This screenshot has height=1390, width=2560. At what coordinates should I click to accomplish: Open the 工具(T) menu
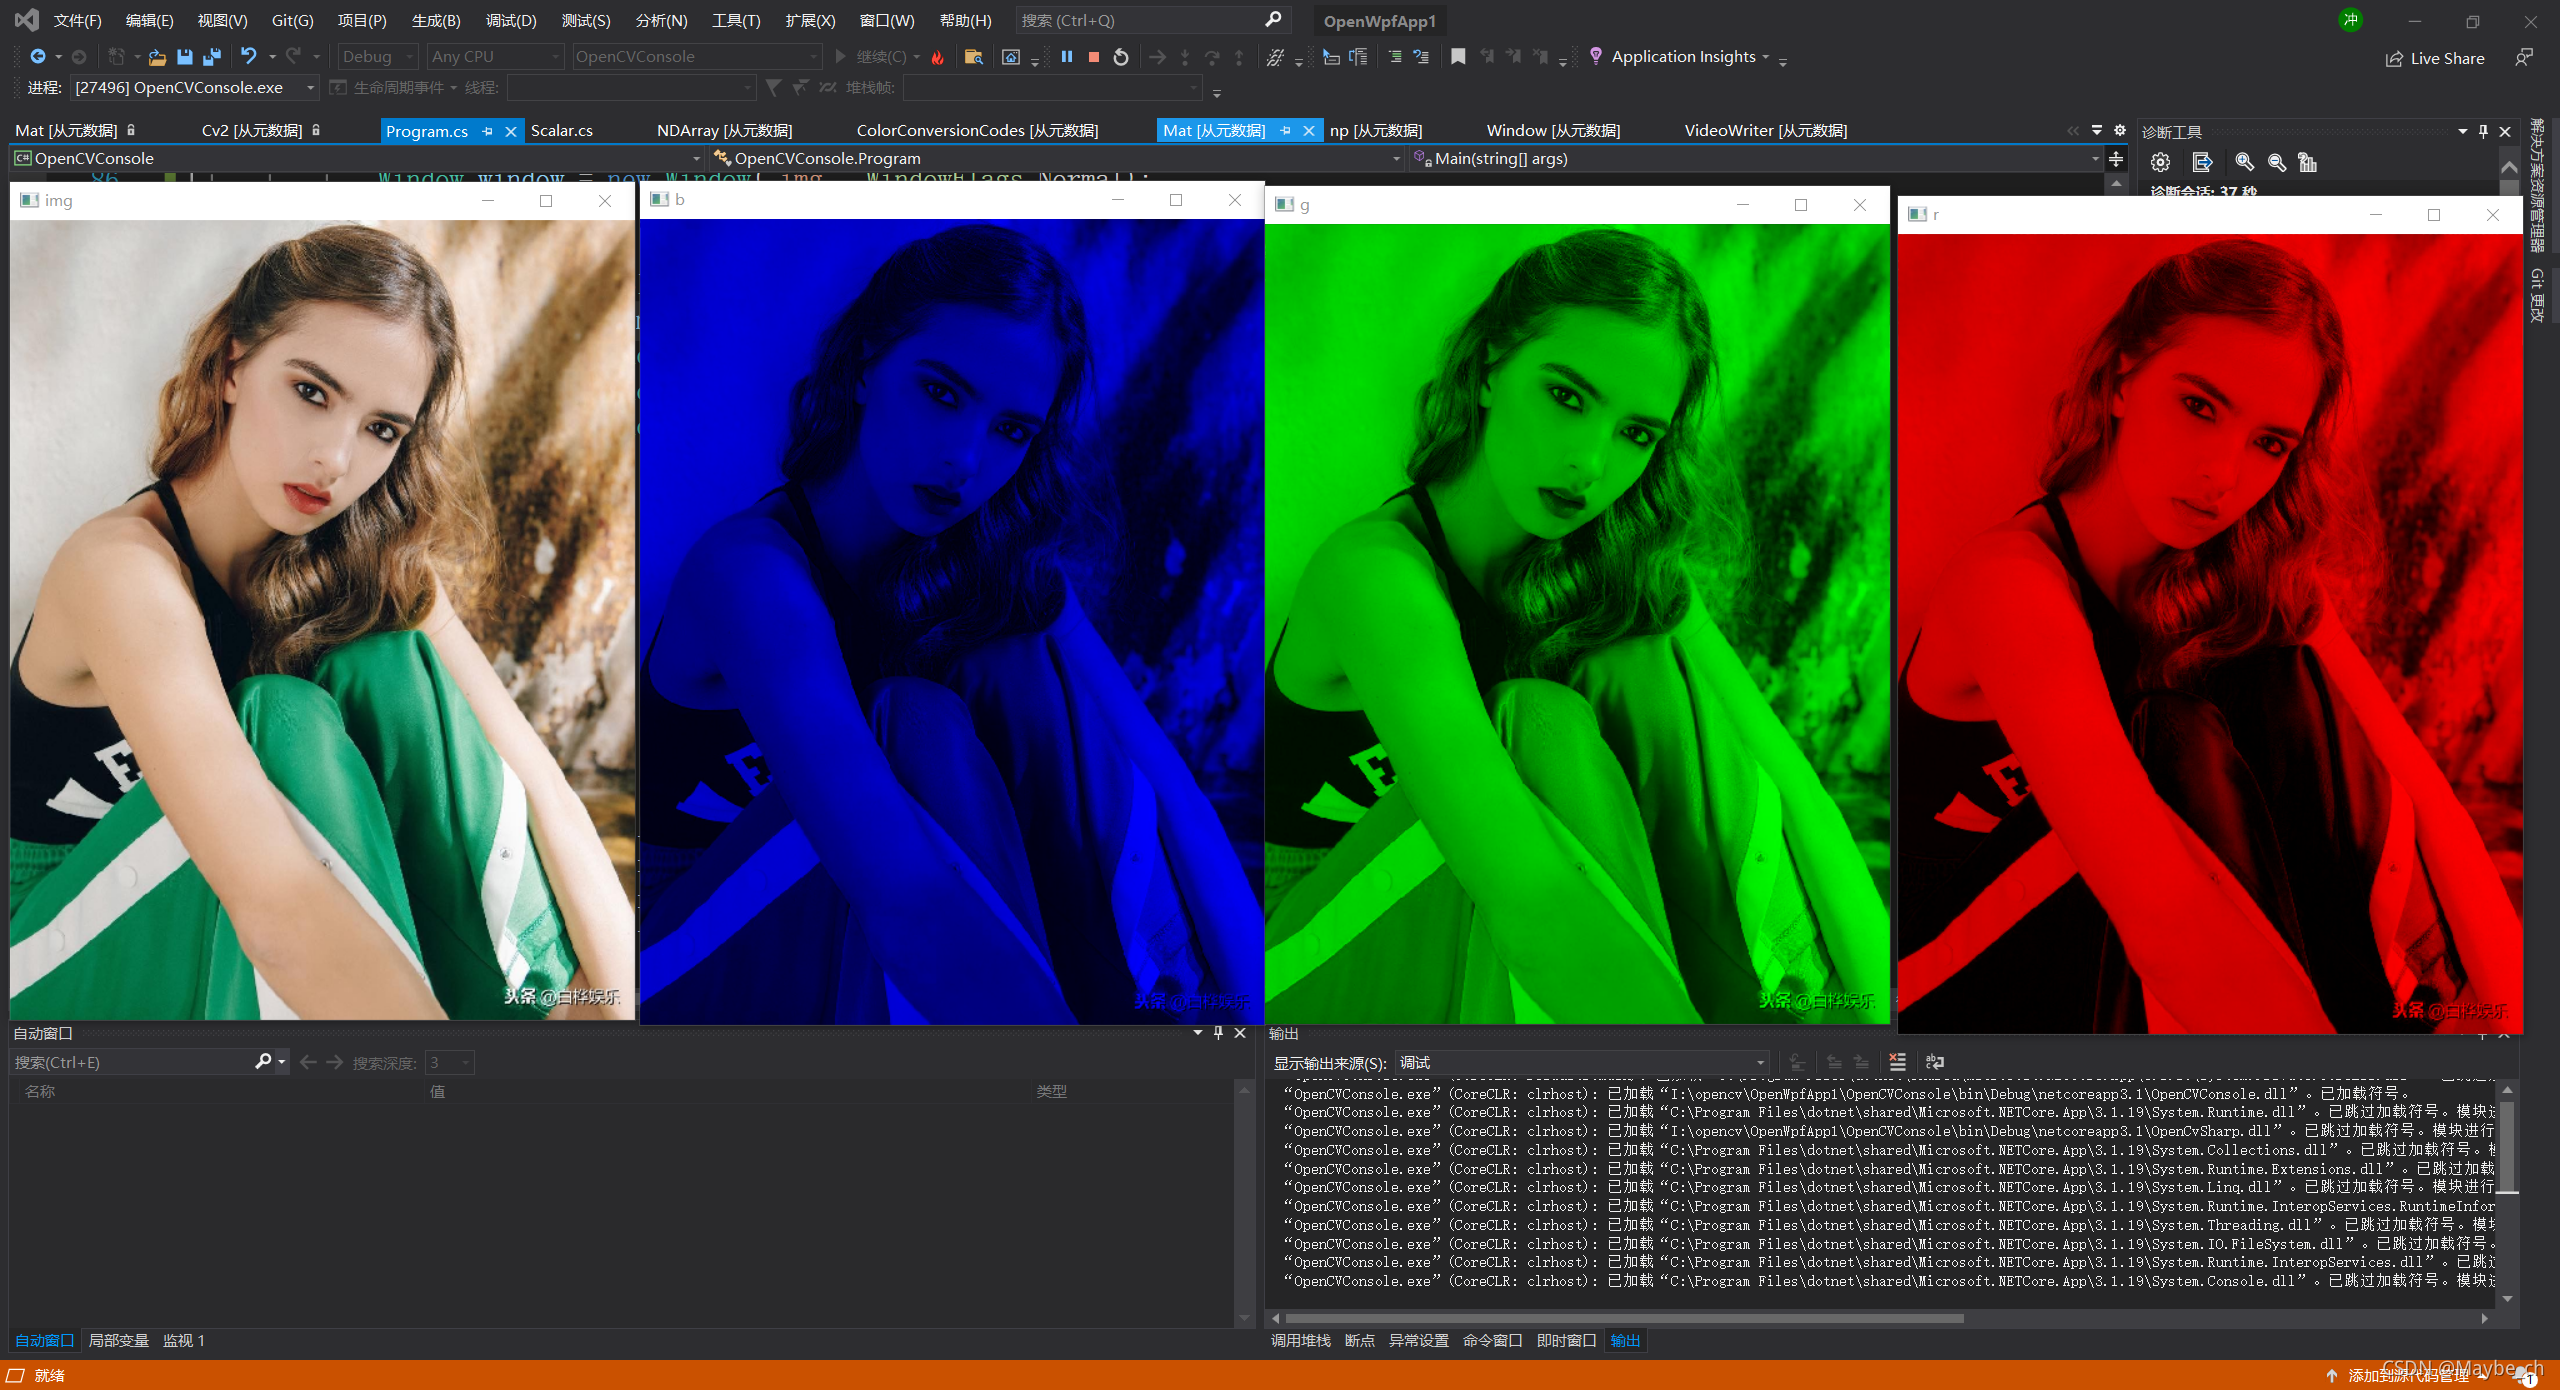(736, 20)
